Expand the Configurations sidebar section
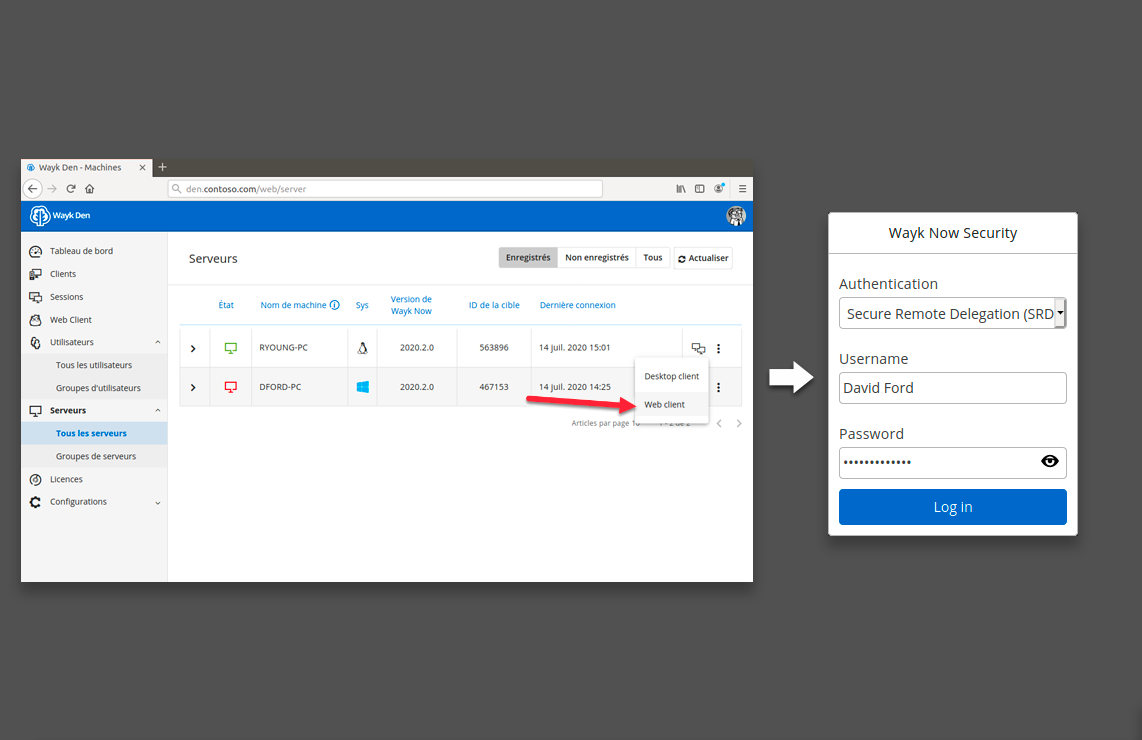1142x740 pixels. 157,503
